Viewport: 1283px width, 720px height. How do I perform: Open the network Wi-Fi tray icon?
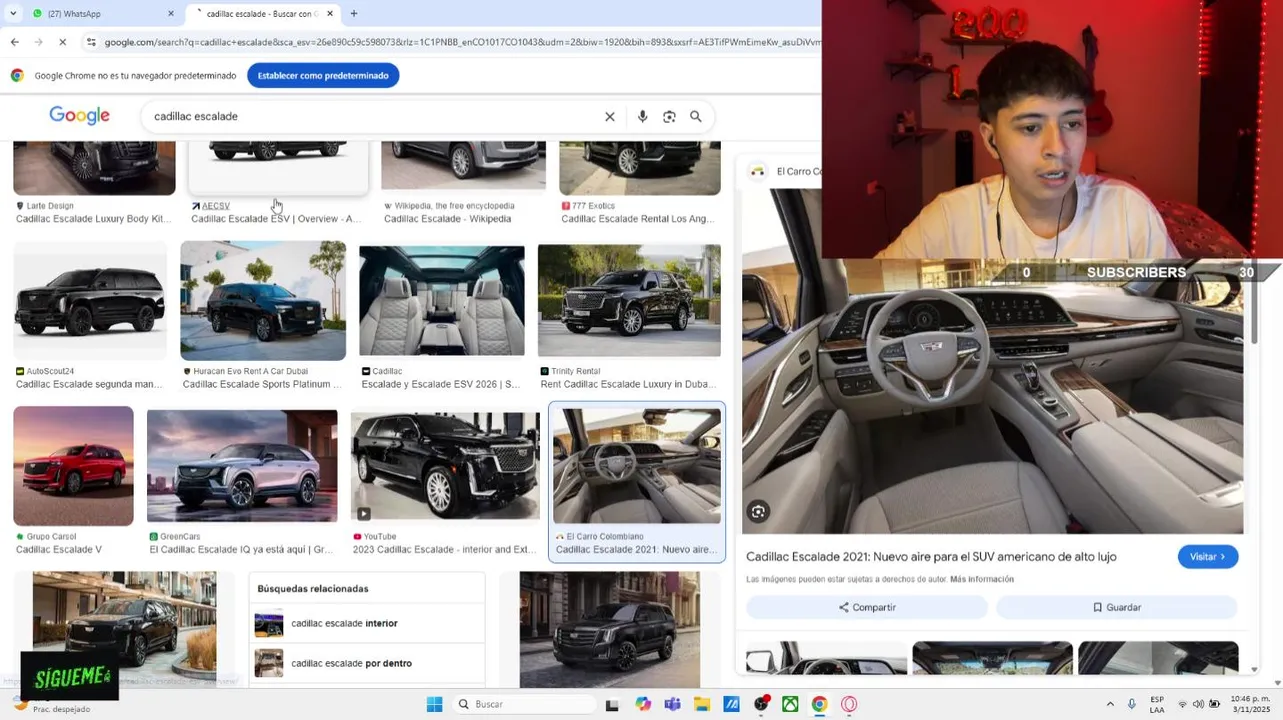point(1182,704)
